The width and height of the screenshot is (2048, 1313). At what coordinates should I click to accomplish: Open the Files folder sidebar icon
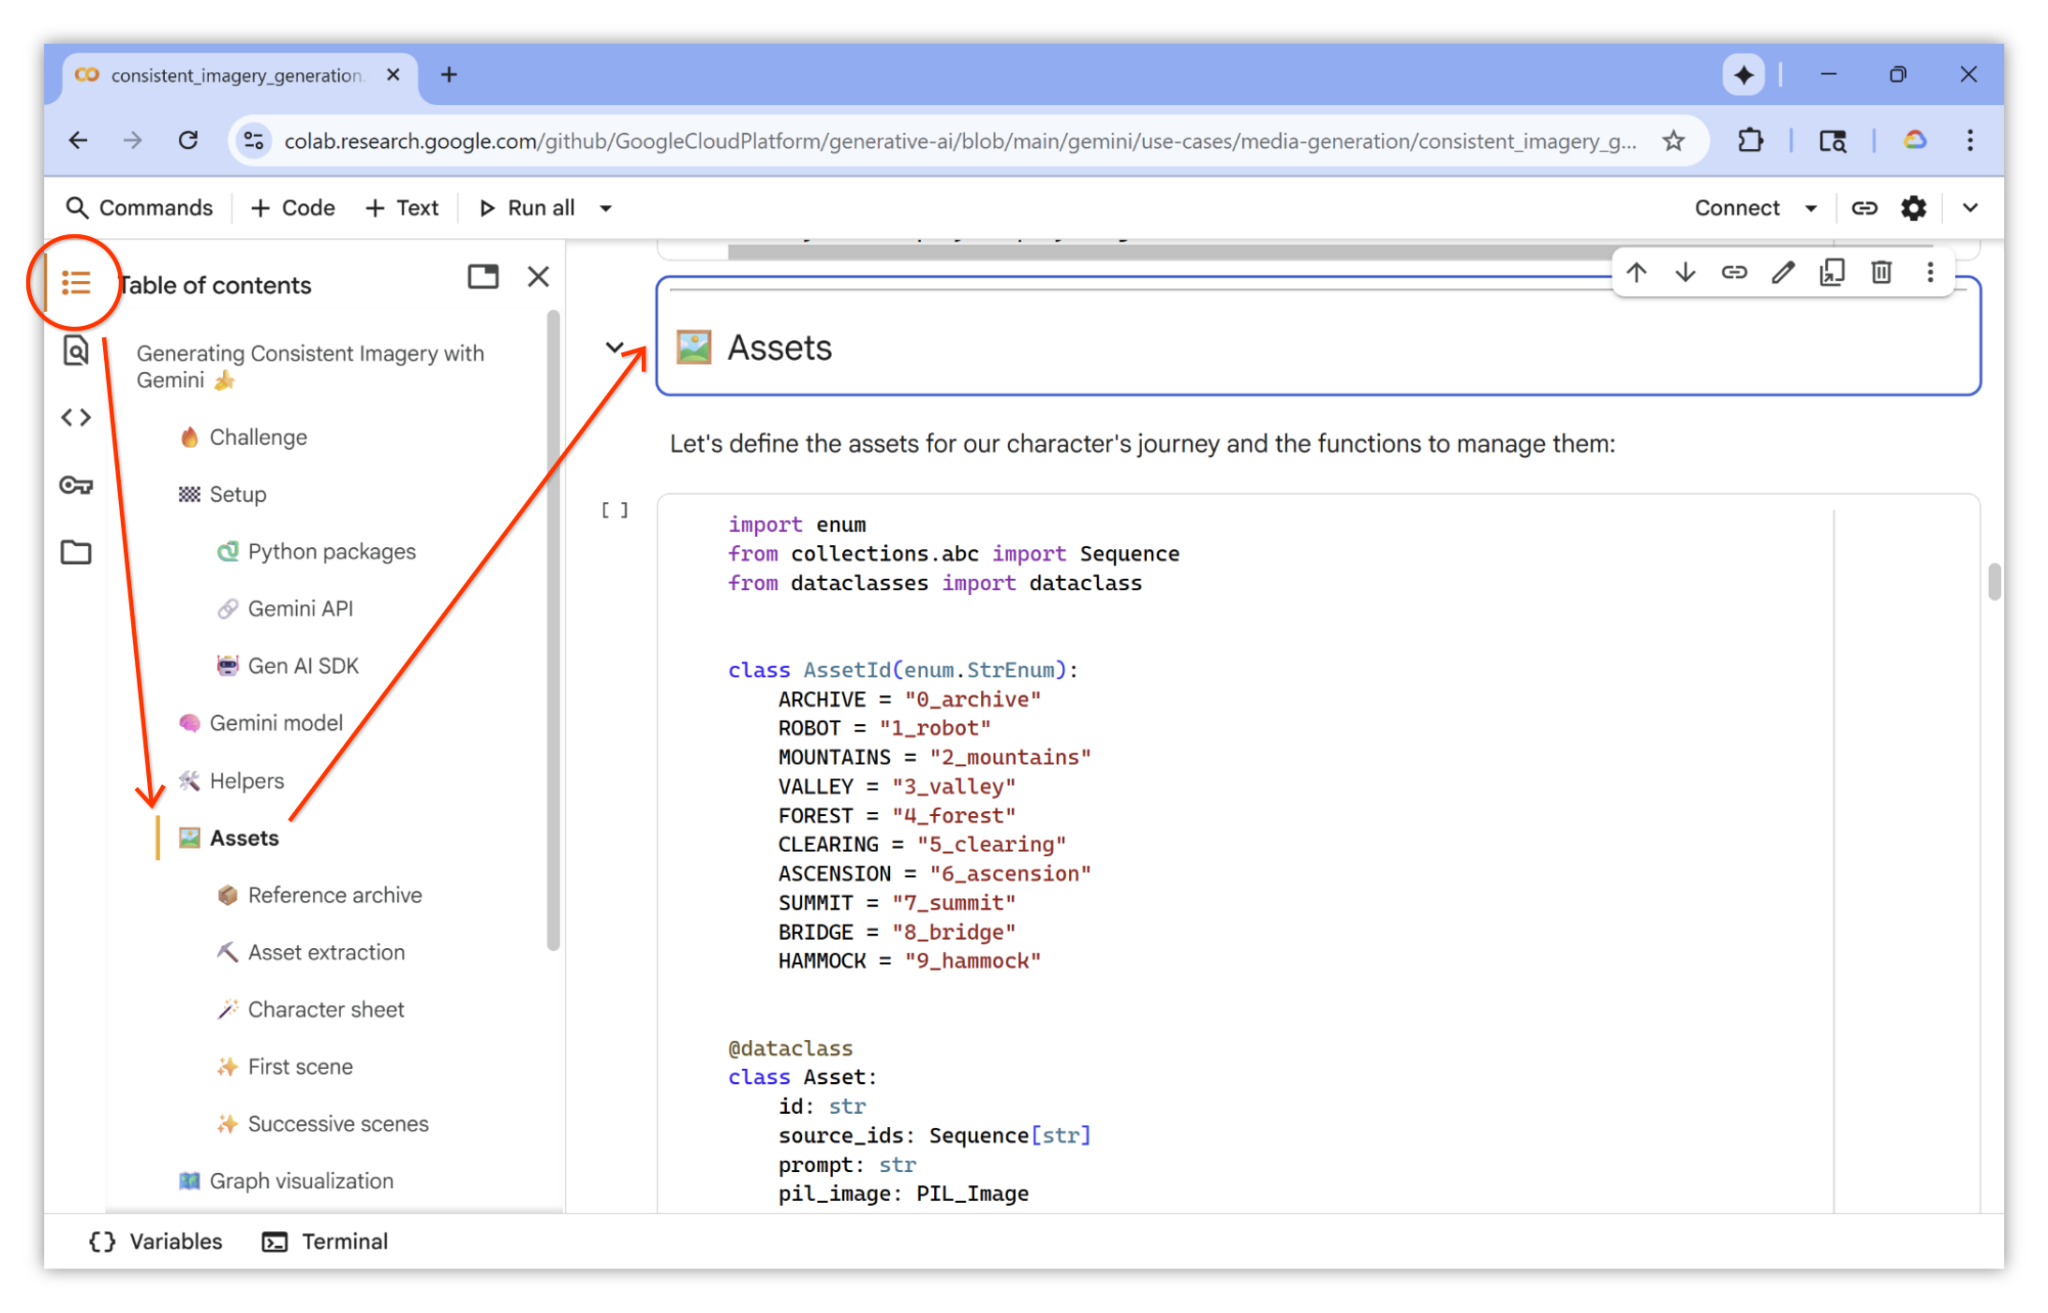pyautogui.click(x=76, y=552)
